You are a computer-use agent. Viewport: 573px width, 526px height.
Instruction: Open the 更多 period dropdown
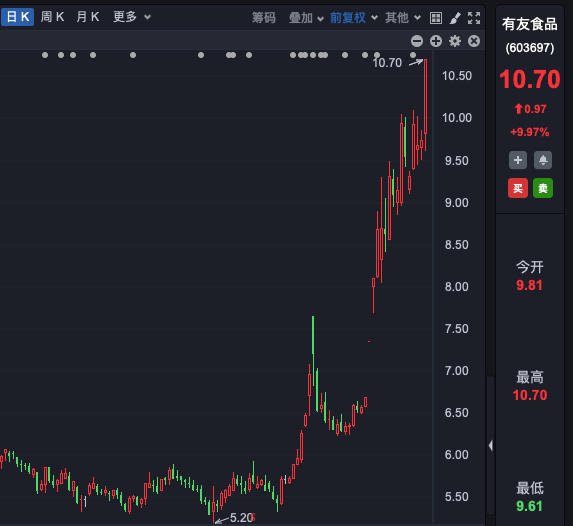click(x=132, y=17)
